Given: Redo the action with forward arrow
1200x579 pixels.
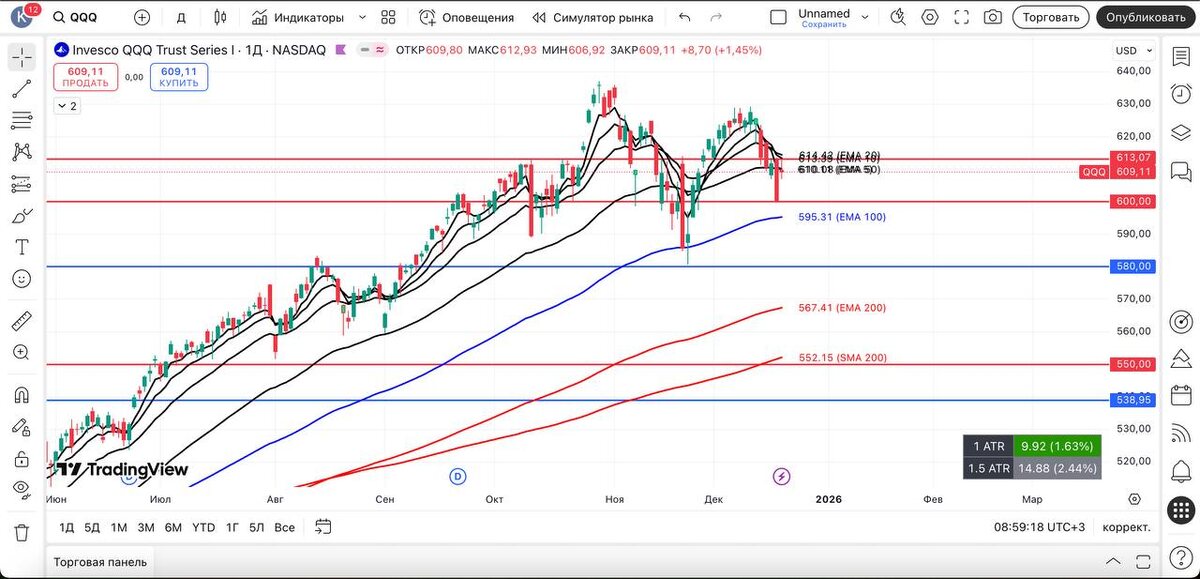Looking at the screenshot, I should pos(716,17).
